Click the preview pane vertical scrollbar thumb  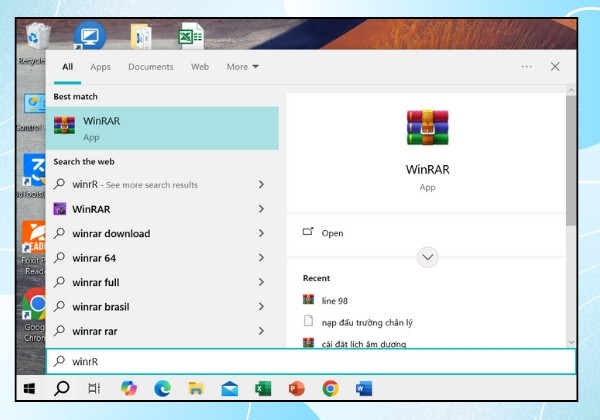point(571,161)
